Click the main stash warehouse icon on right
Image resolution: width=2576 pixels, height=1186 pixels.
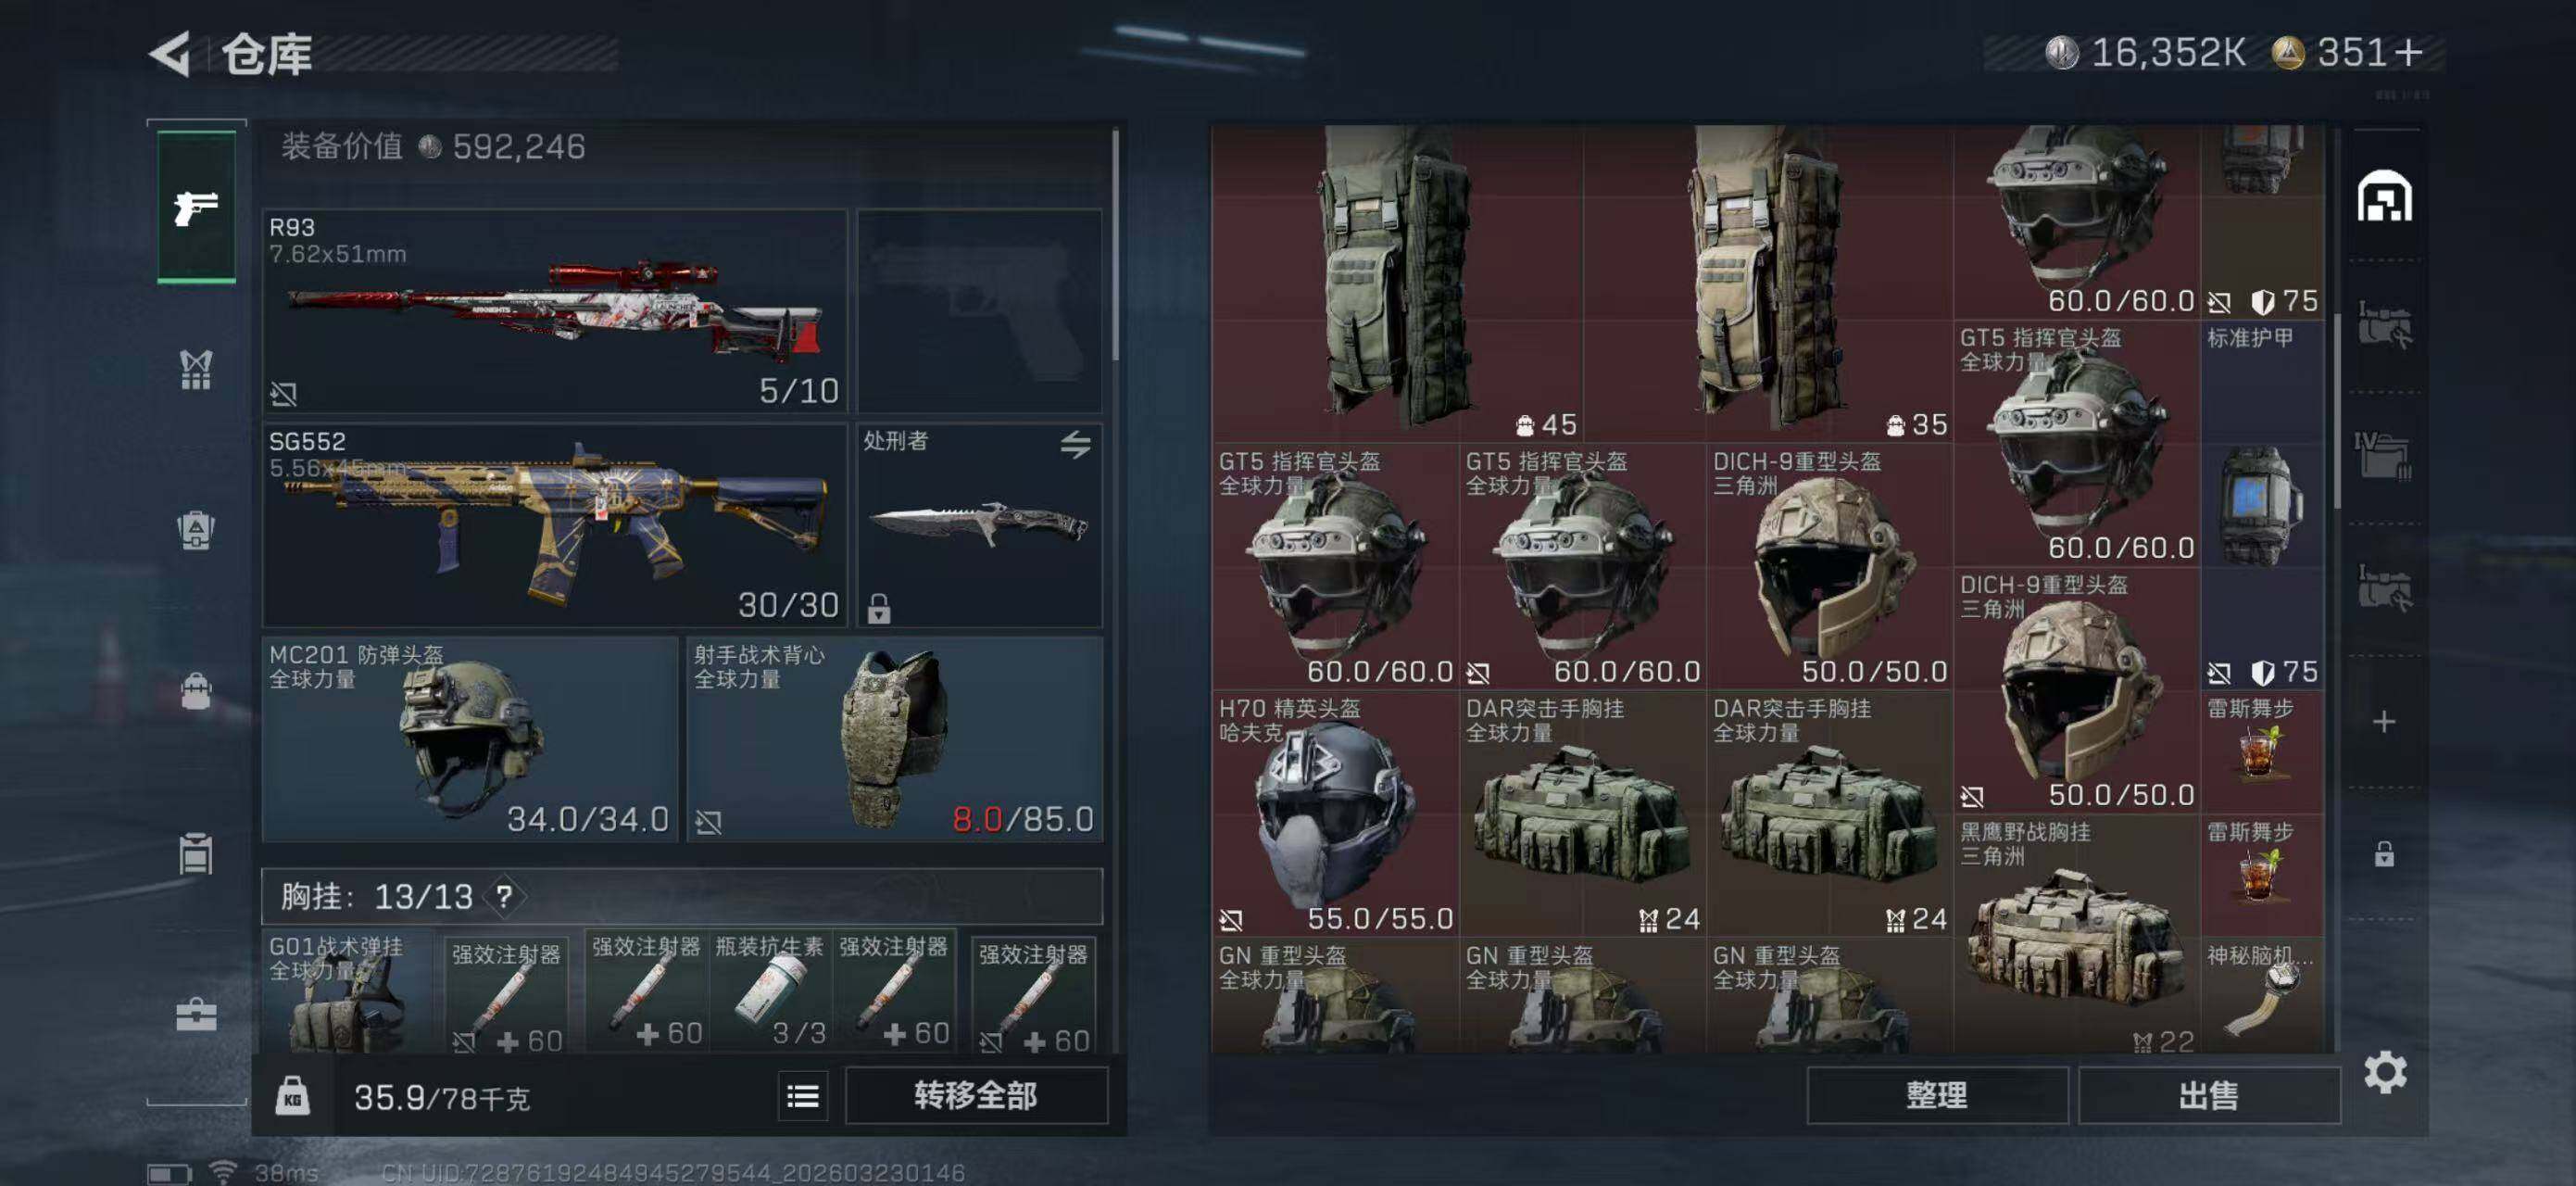point(2384,196)
